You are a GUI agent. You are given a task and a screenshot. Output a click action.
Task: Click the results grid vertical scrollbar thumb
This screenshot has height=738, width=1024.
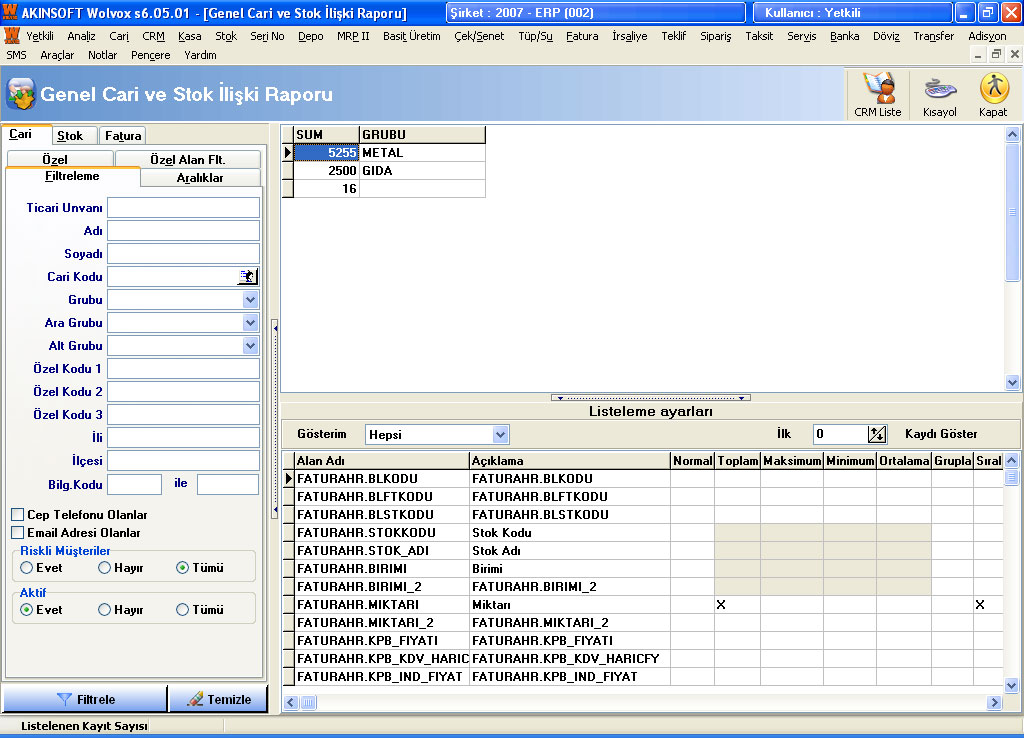[1012, 212]
